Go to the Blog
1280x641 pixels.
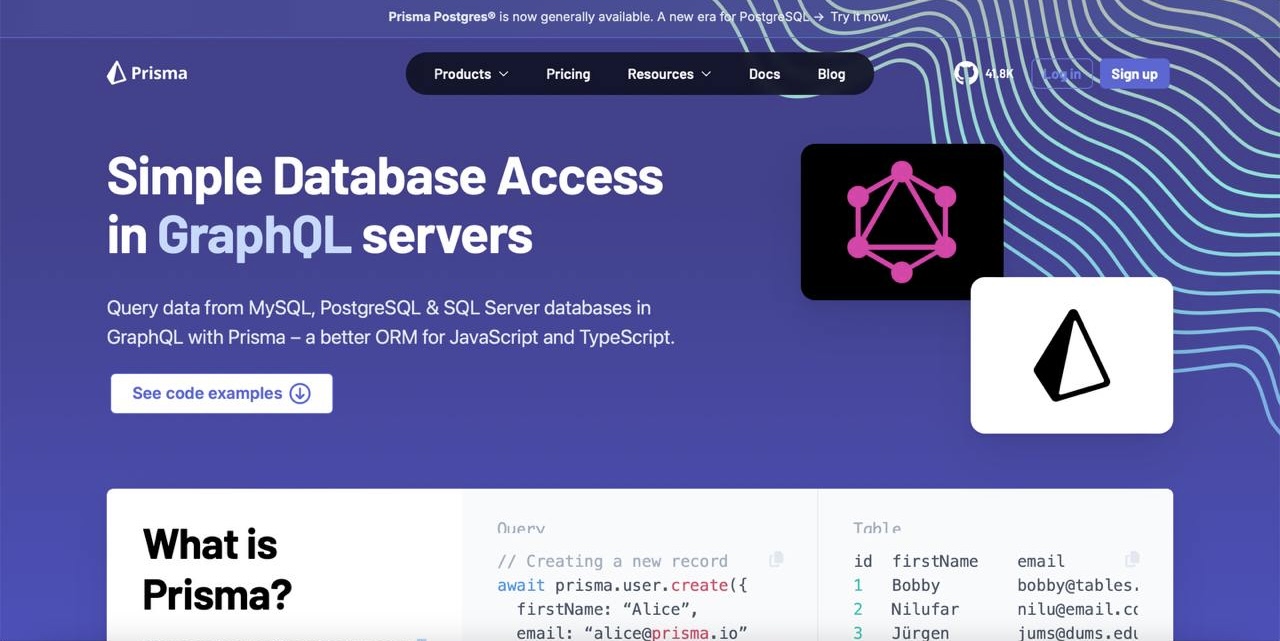click(x=831, y=74)
